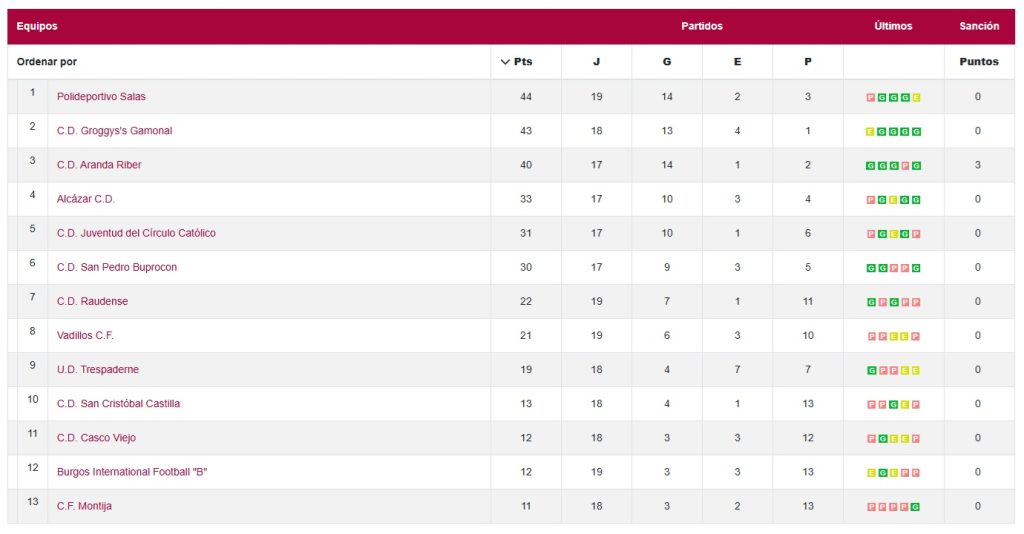1024x534 pixels.
Task: Click red P badge in Aranda Riber row
Action: pos(905,165)
